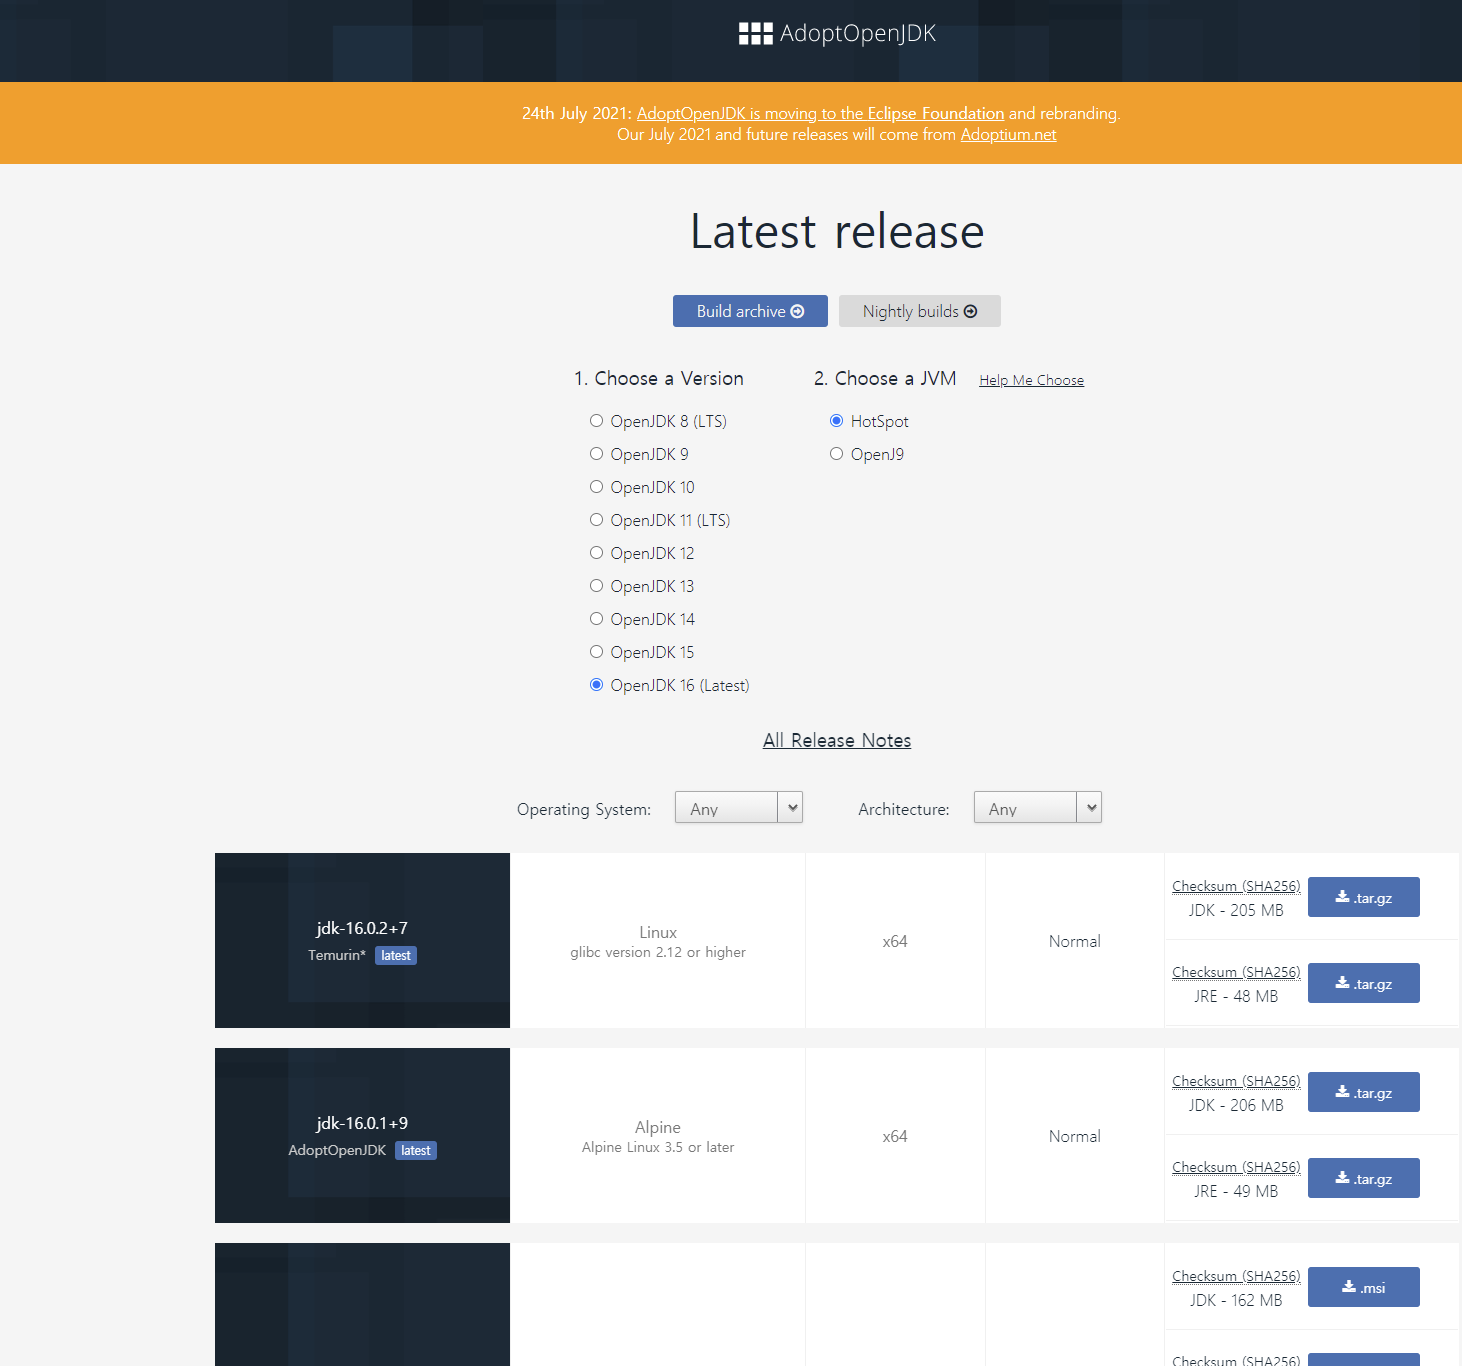
Task: Click the AdoptOpenJDK logo icon
Action: point(755,34)
